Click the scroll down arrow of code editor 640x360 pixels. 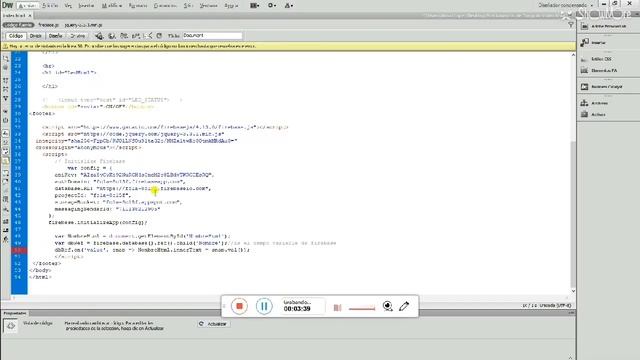click(573, 291)
